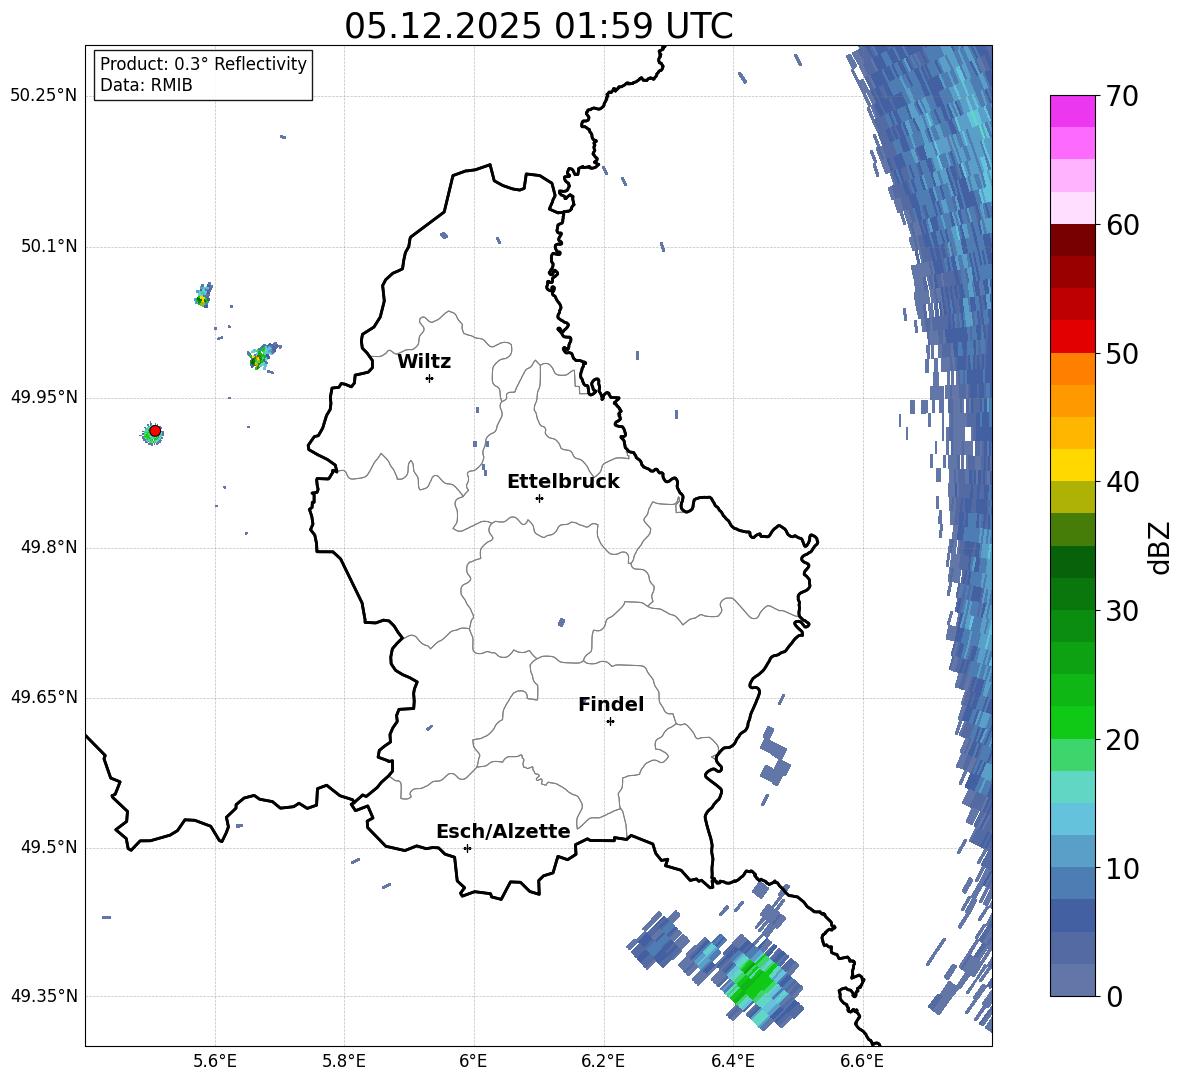Click the 50.25°N latitude label

tap(44, 95)
